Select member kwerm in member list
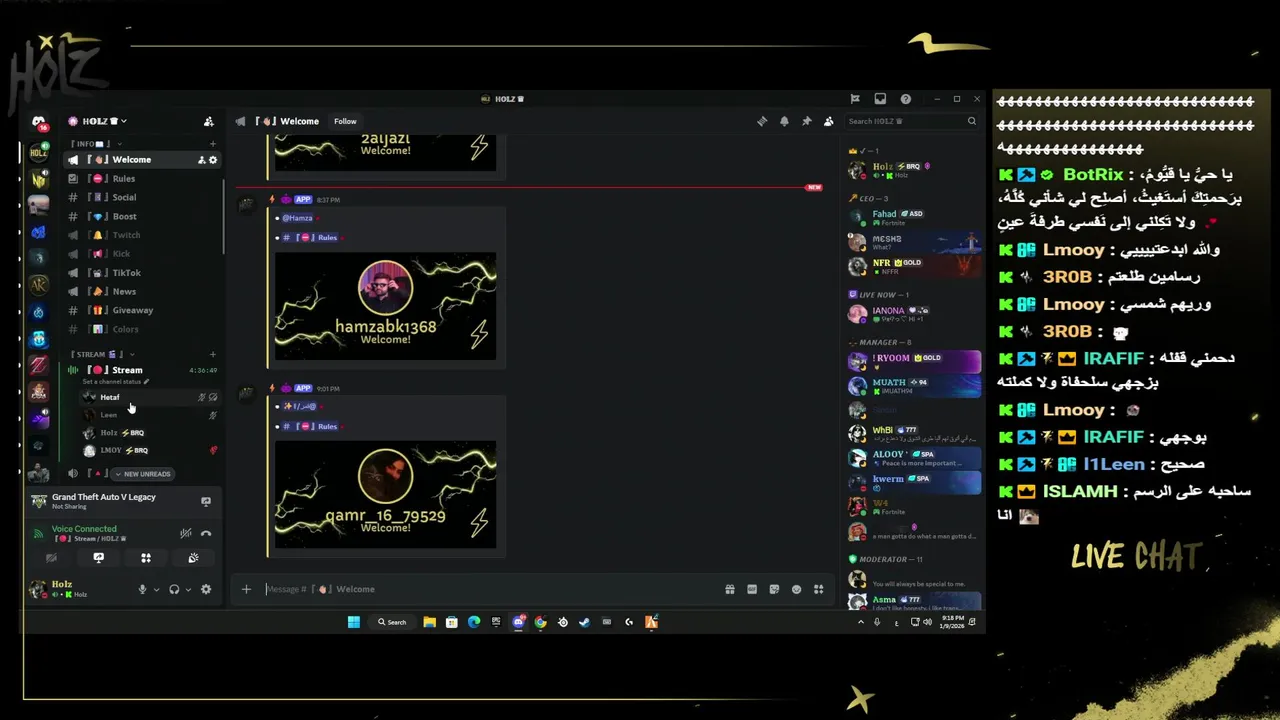 [x=913, y=482]
